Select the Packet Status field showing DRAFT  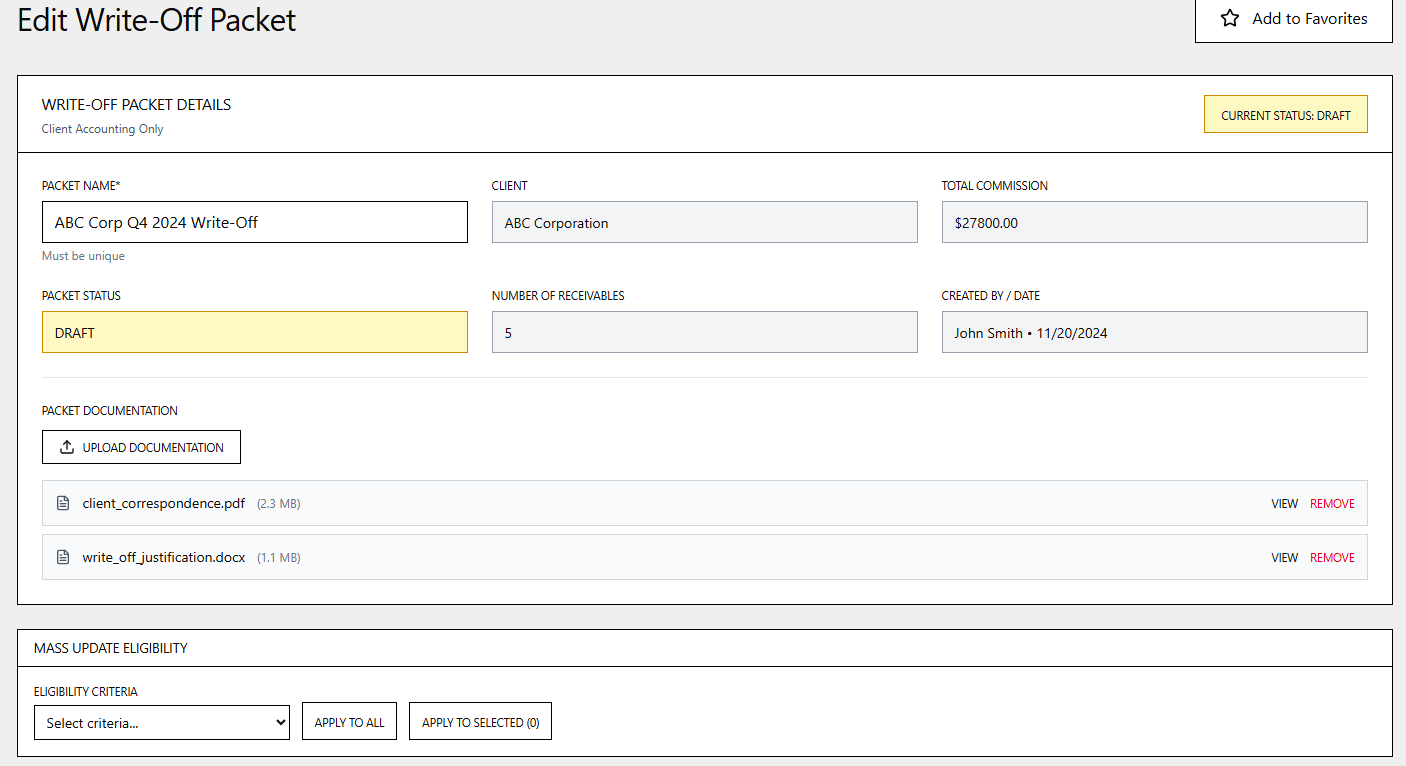[254, 332]
